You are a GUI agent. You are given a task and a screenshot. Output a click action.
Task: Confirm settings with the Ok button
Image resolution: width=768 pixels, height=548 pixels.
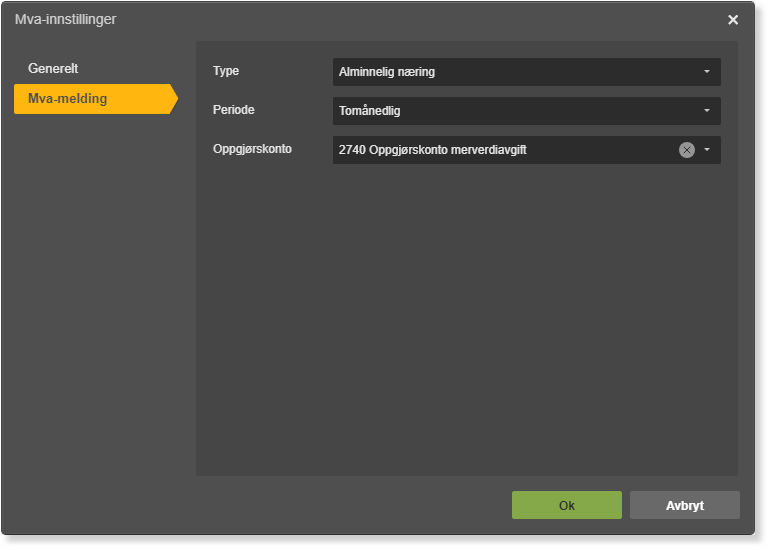[567, 505]
